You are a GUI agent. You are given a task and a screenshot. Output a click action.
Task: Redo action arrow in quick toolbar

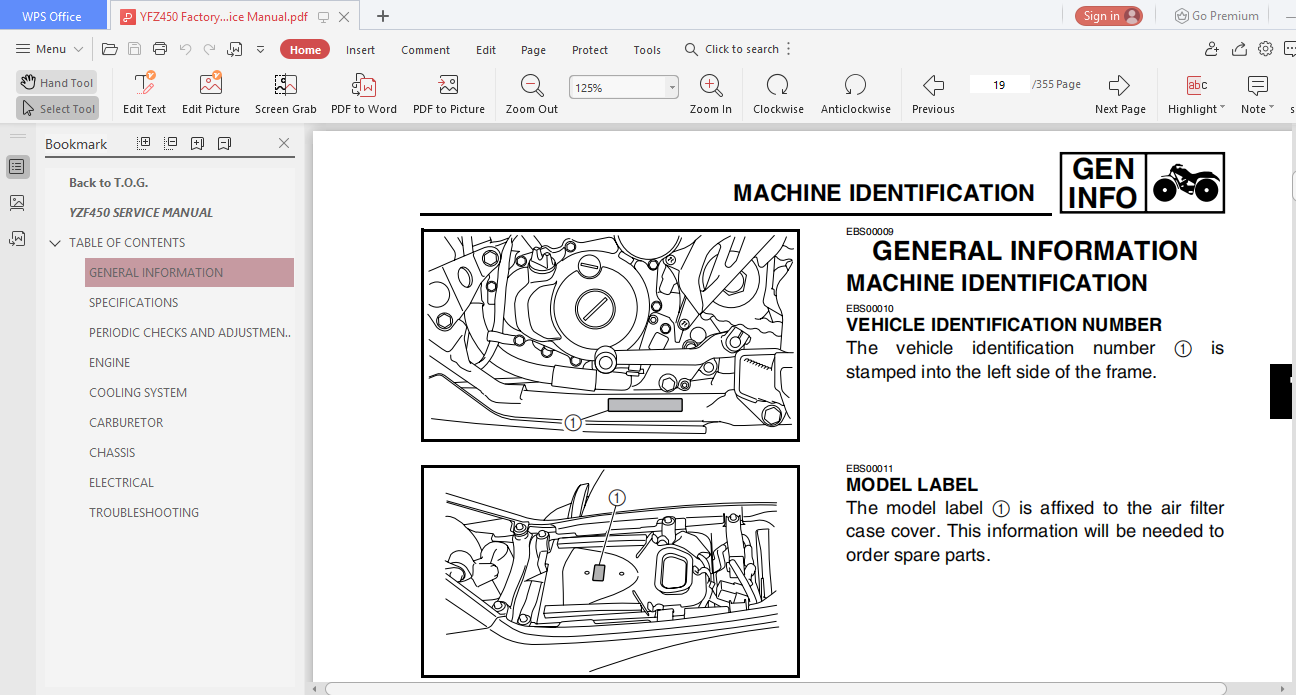(210, 49)
